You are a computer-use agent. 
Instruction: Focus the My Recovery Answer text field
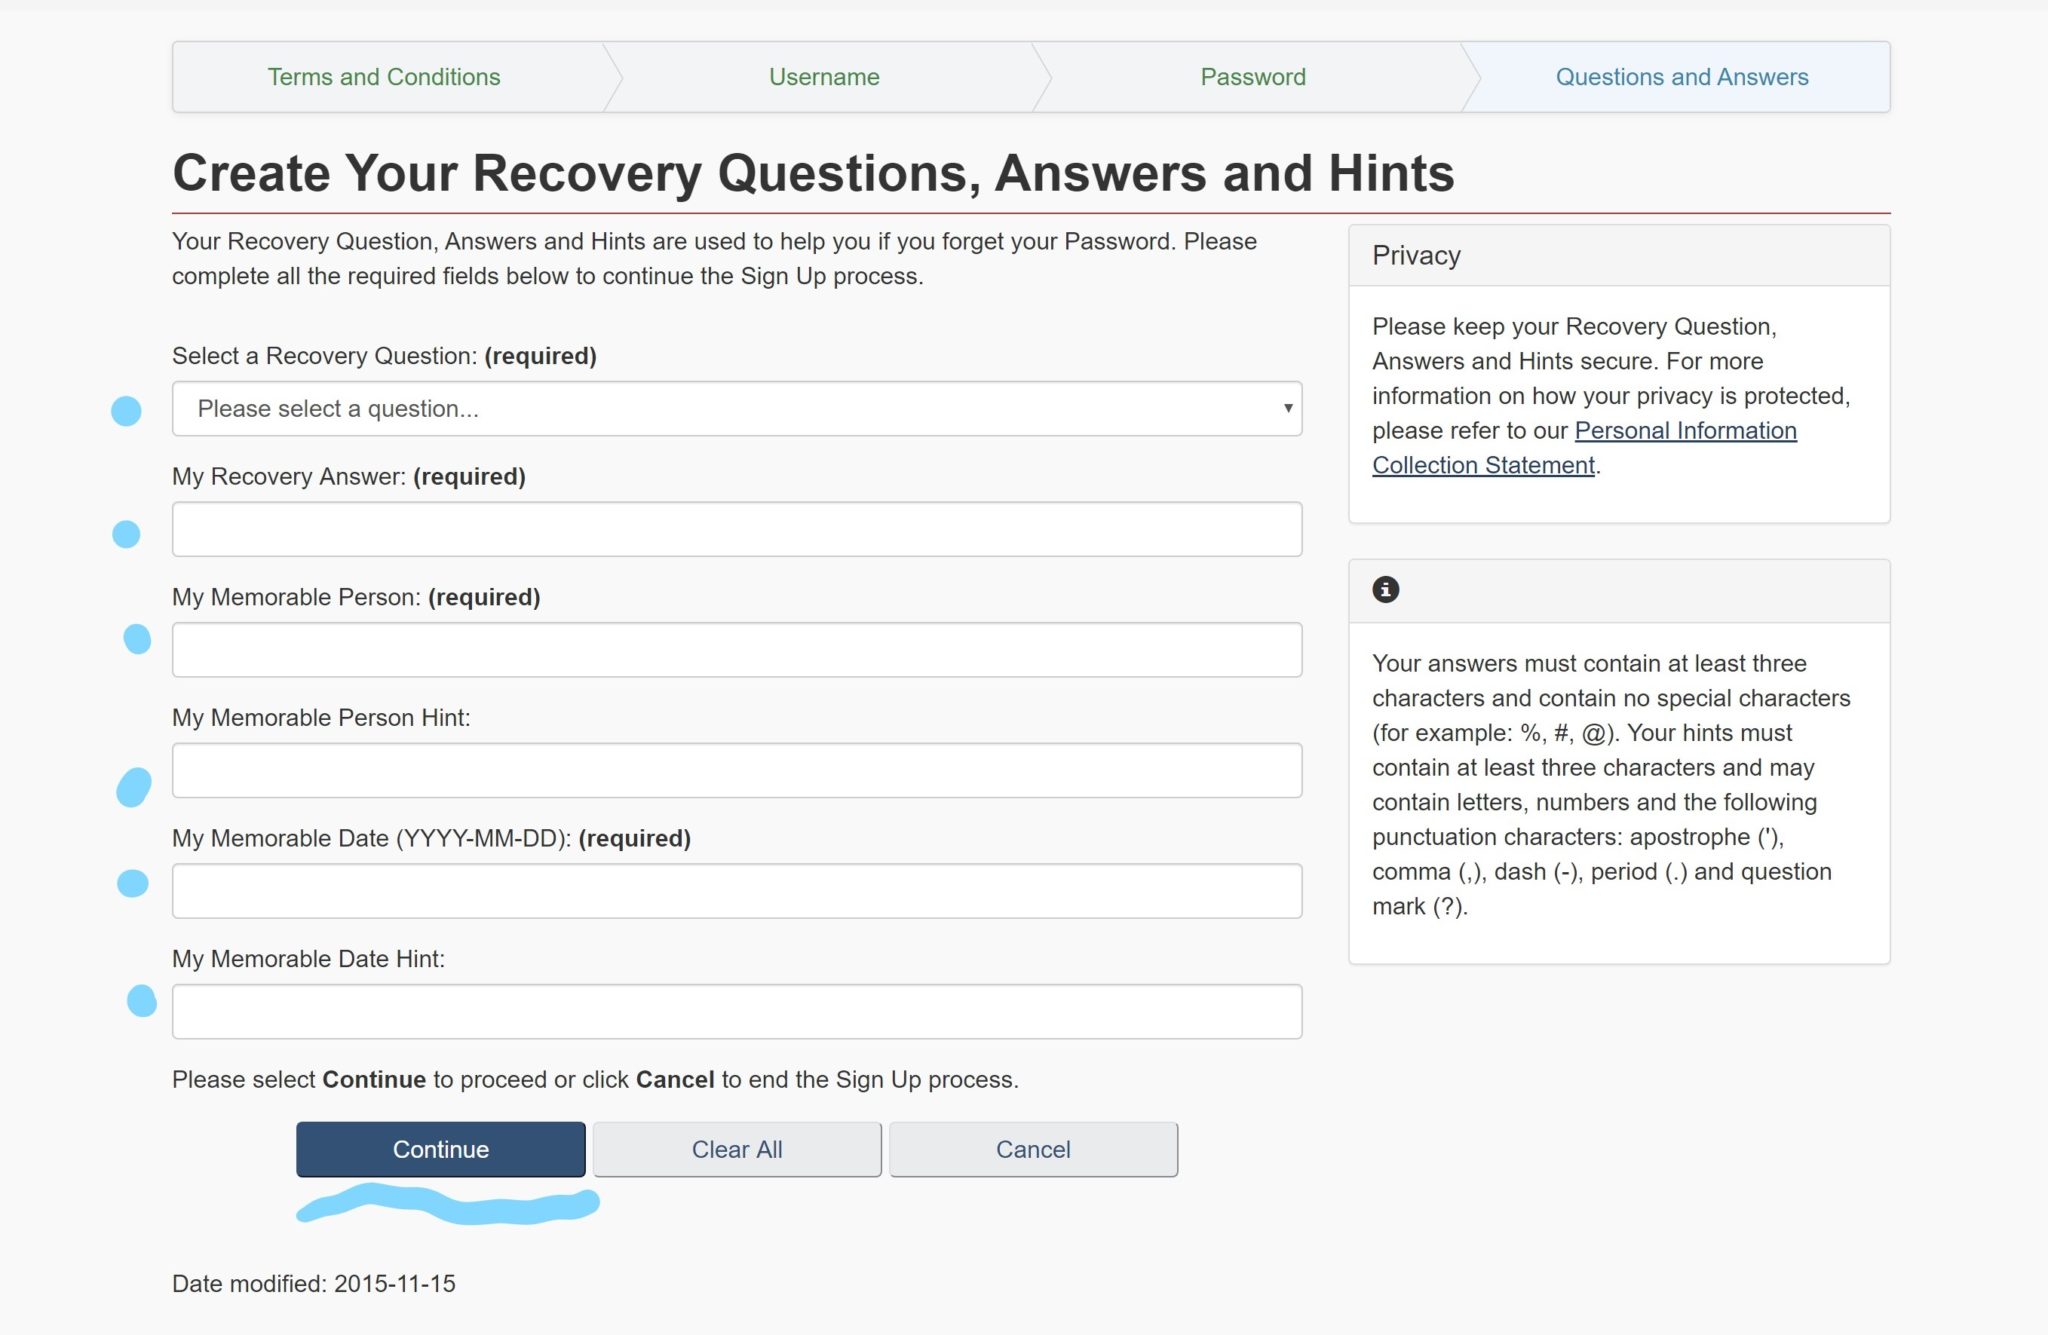(736, 529)
